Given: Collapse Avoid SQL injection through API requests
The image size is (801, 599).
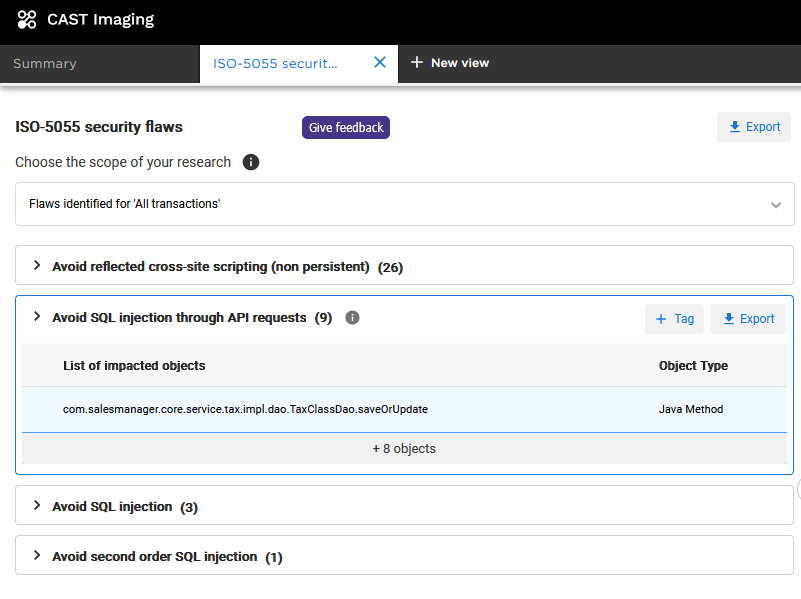Looking at the screenshot, I should click(x=37, y=317).
